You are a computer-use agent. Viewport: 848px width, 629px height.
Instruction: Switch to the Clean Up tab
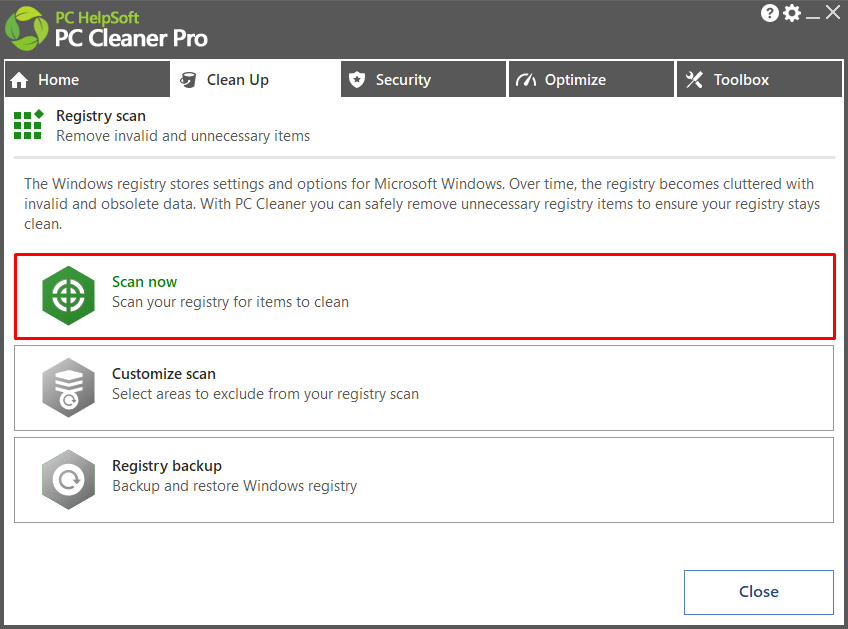click(x=255, y=80)
